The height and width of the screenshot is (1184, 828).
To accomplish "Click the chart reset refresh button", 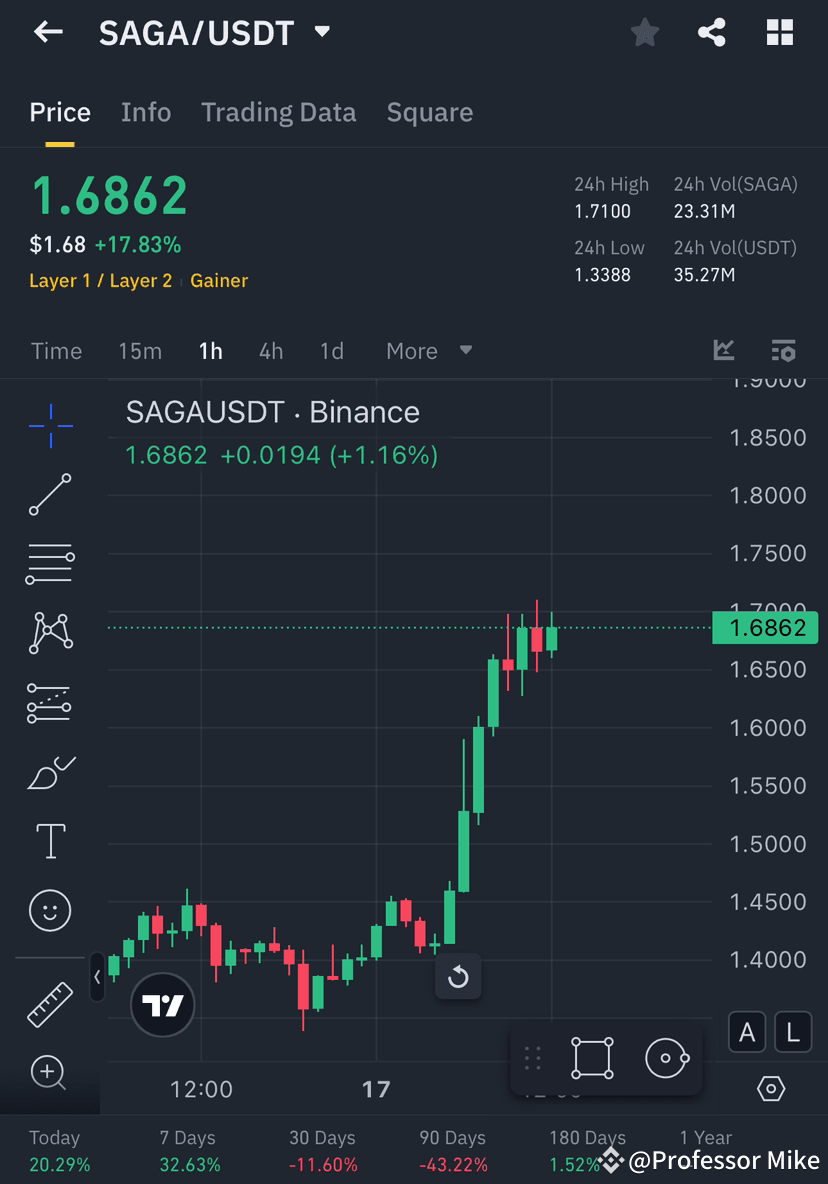I will (458, 978).
